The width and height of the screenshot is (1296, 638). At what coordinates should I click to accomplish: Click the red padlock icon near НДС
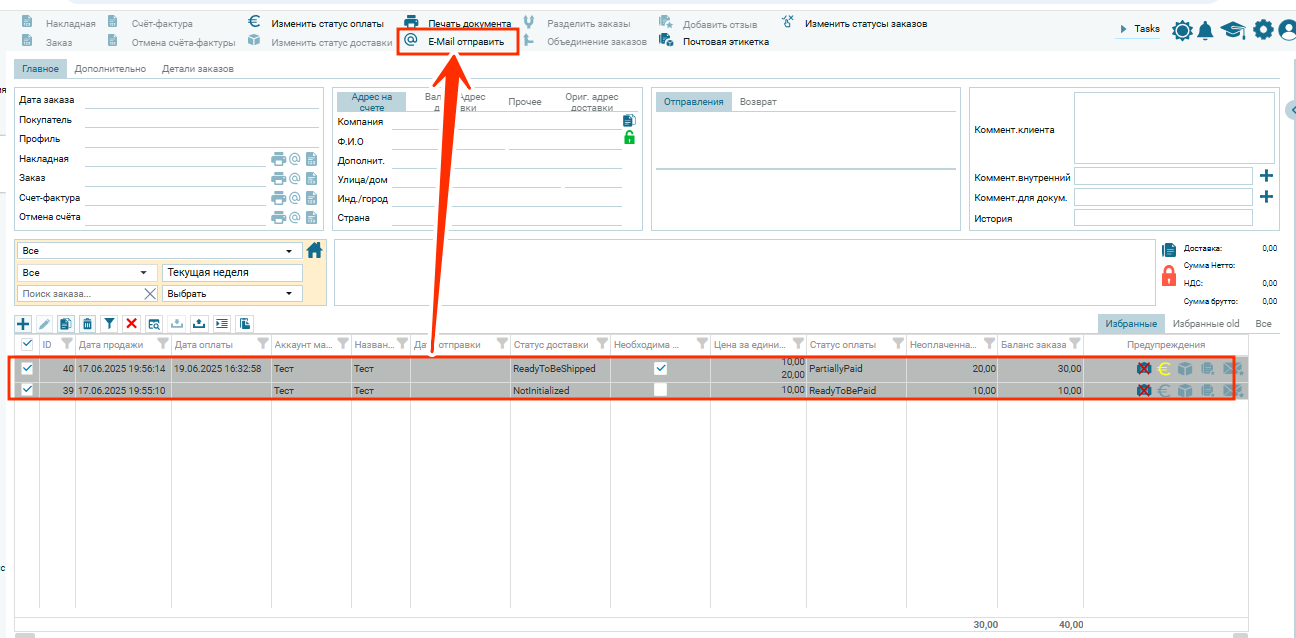tap(1168, 276)
